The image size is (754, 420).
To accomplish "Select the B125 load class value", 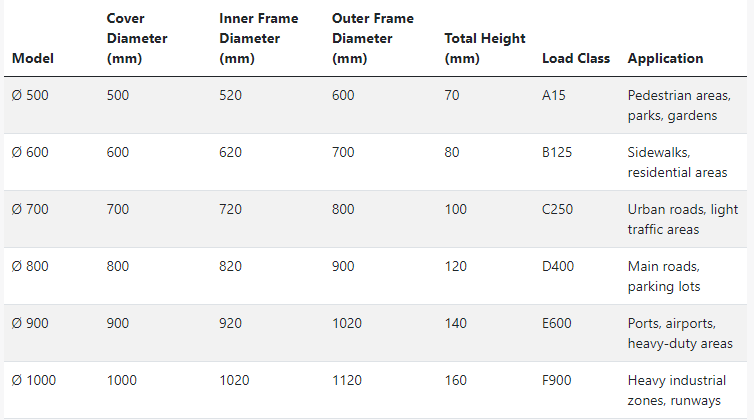I will [x=557, y=153].
